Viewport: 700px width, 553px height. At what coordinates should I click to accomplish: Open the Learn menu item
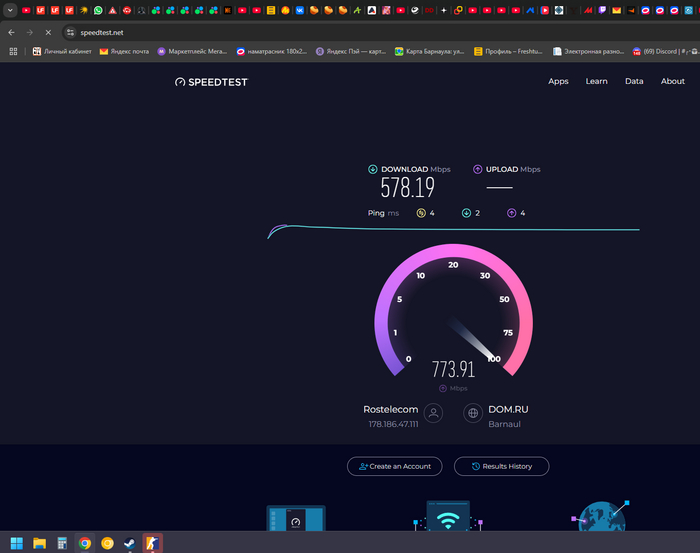coord(596,82)
